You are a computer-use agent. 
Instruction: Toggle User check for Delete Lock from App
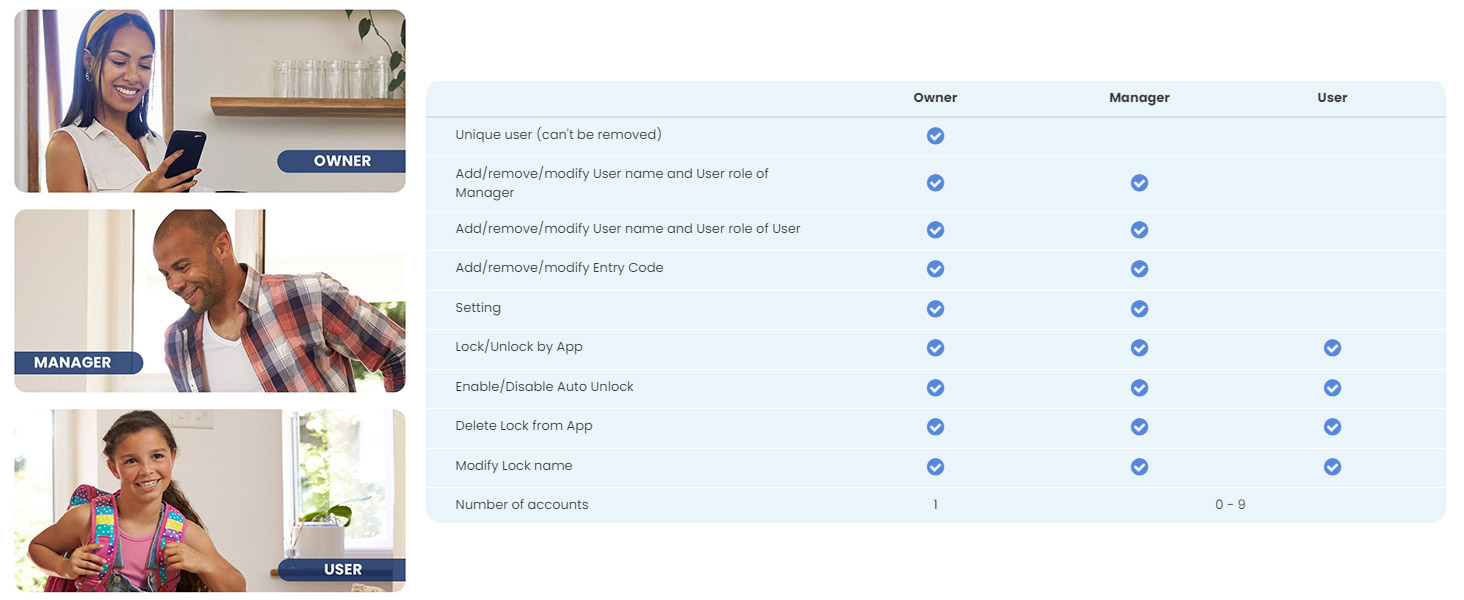[x=1332, y=427]
